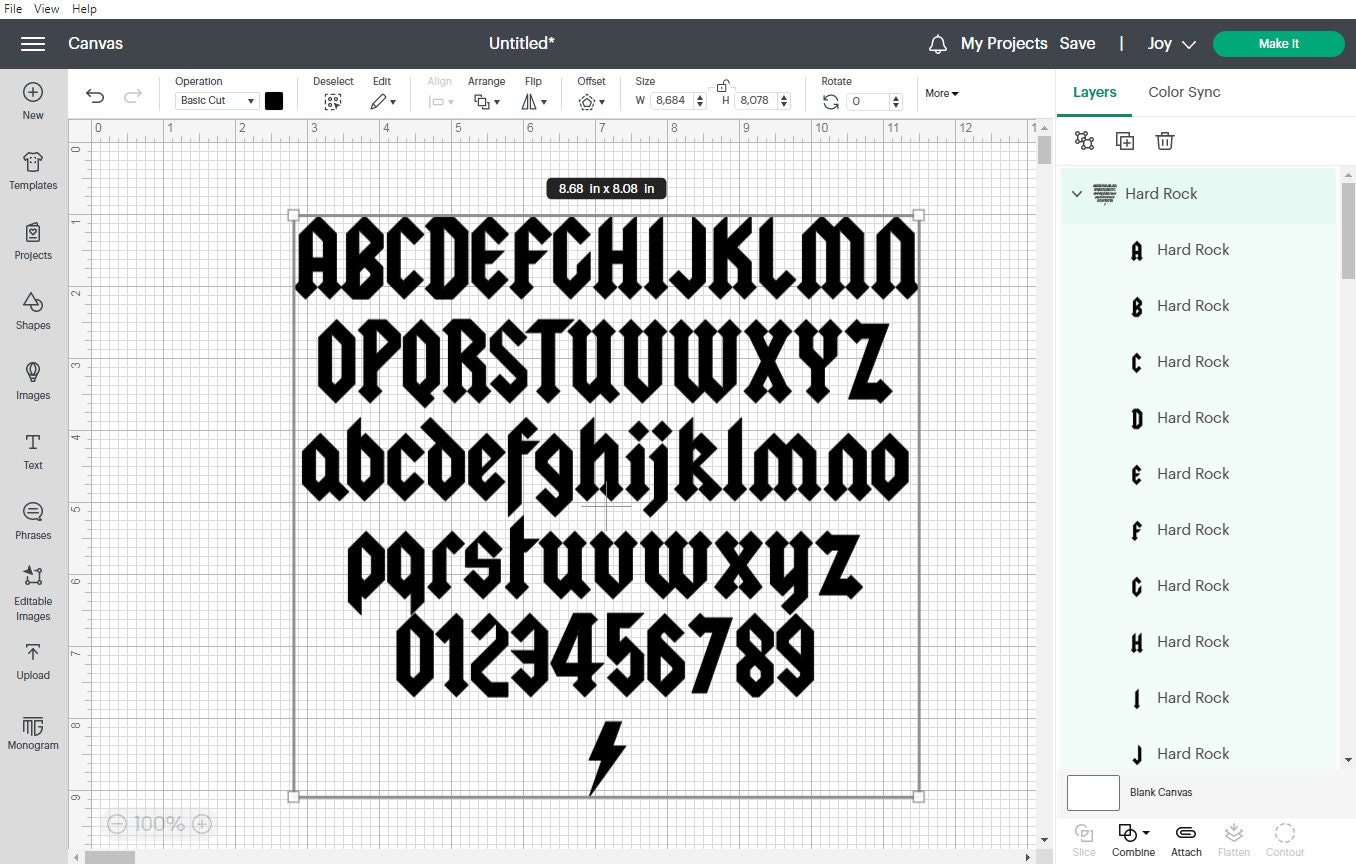This screenshot has height=864, width=1356.
Task: Group layers with the group icon
Action: (1084, 141)
